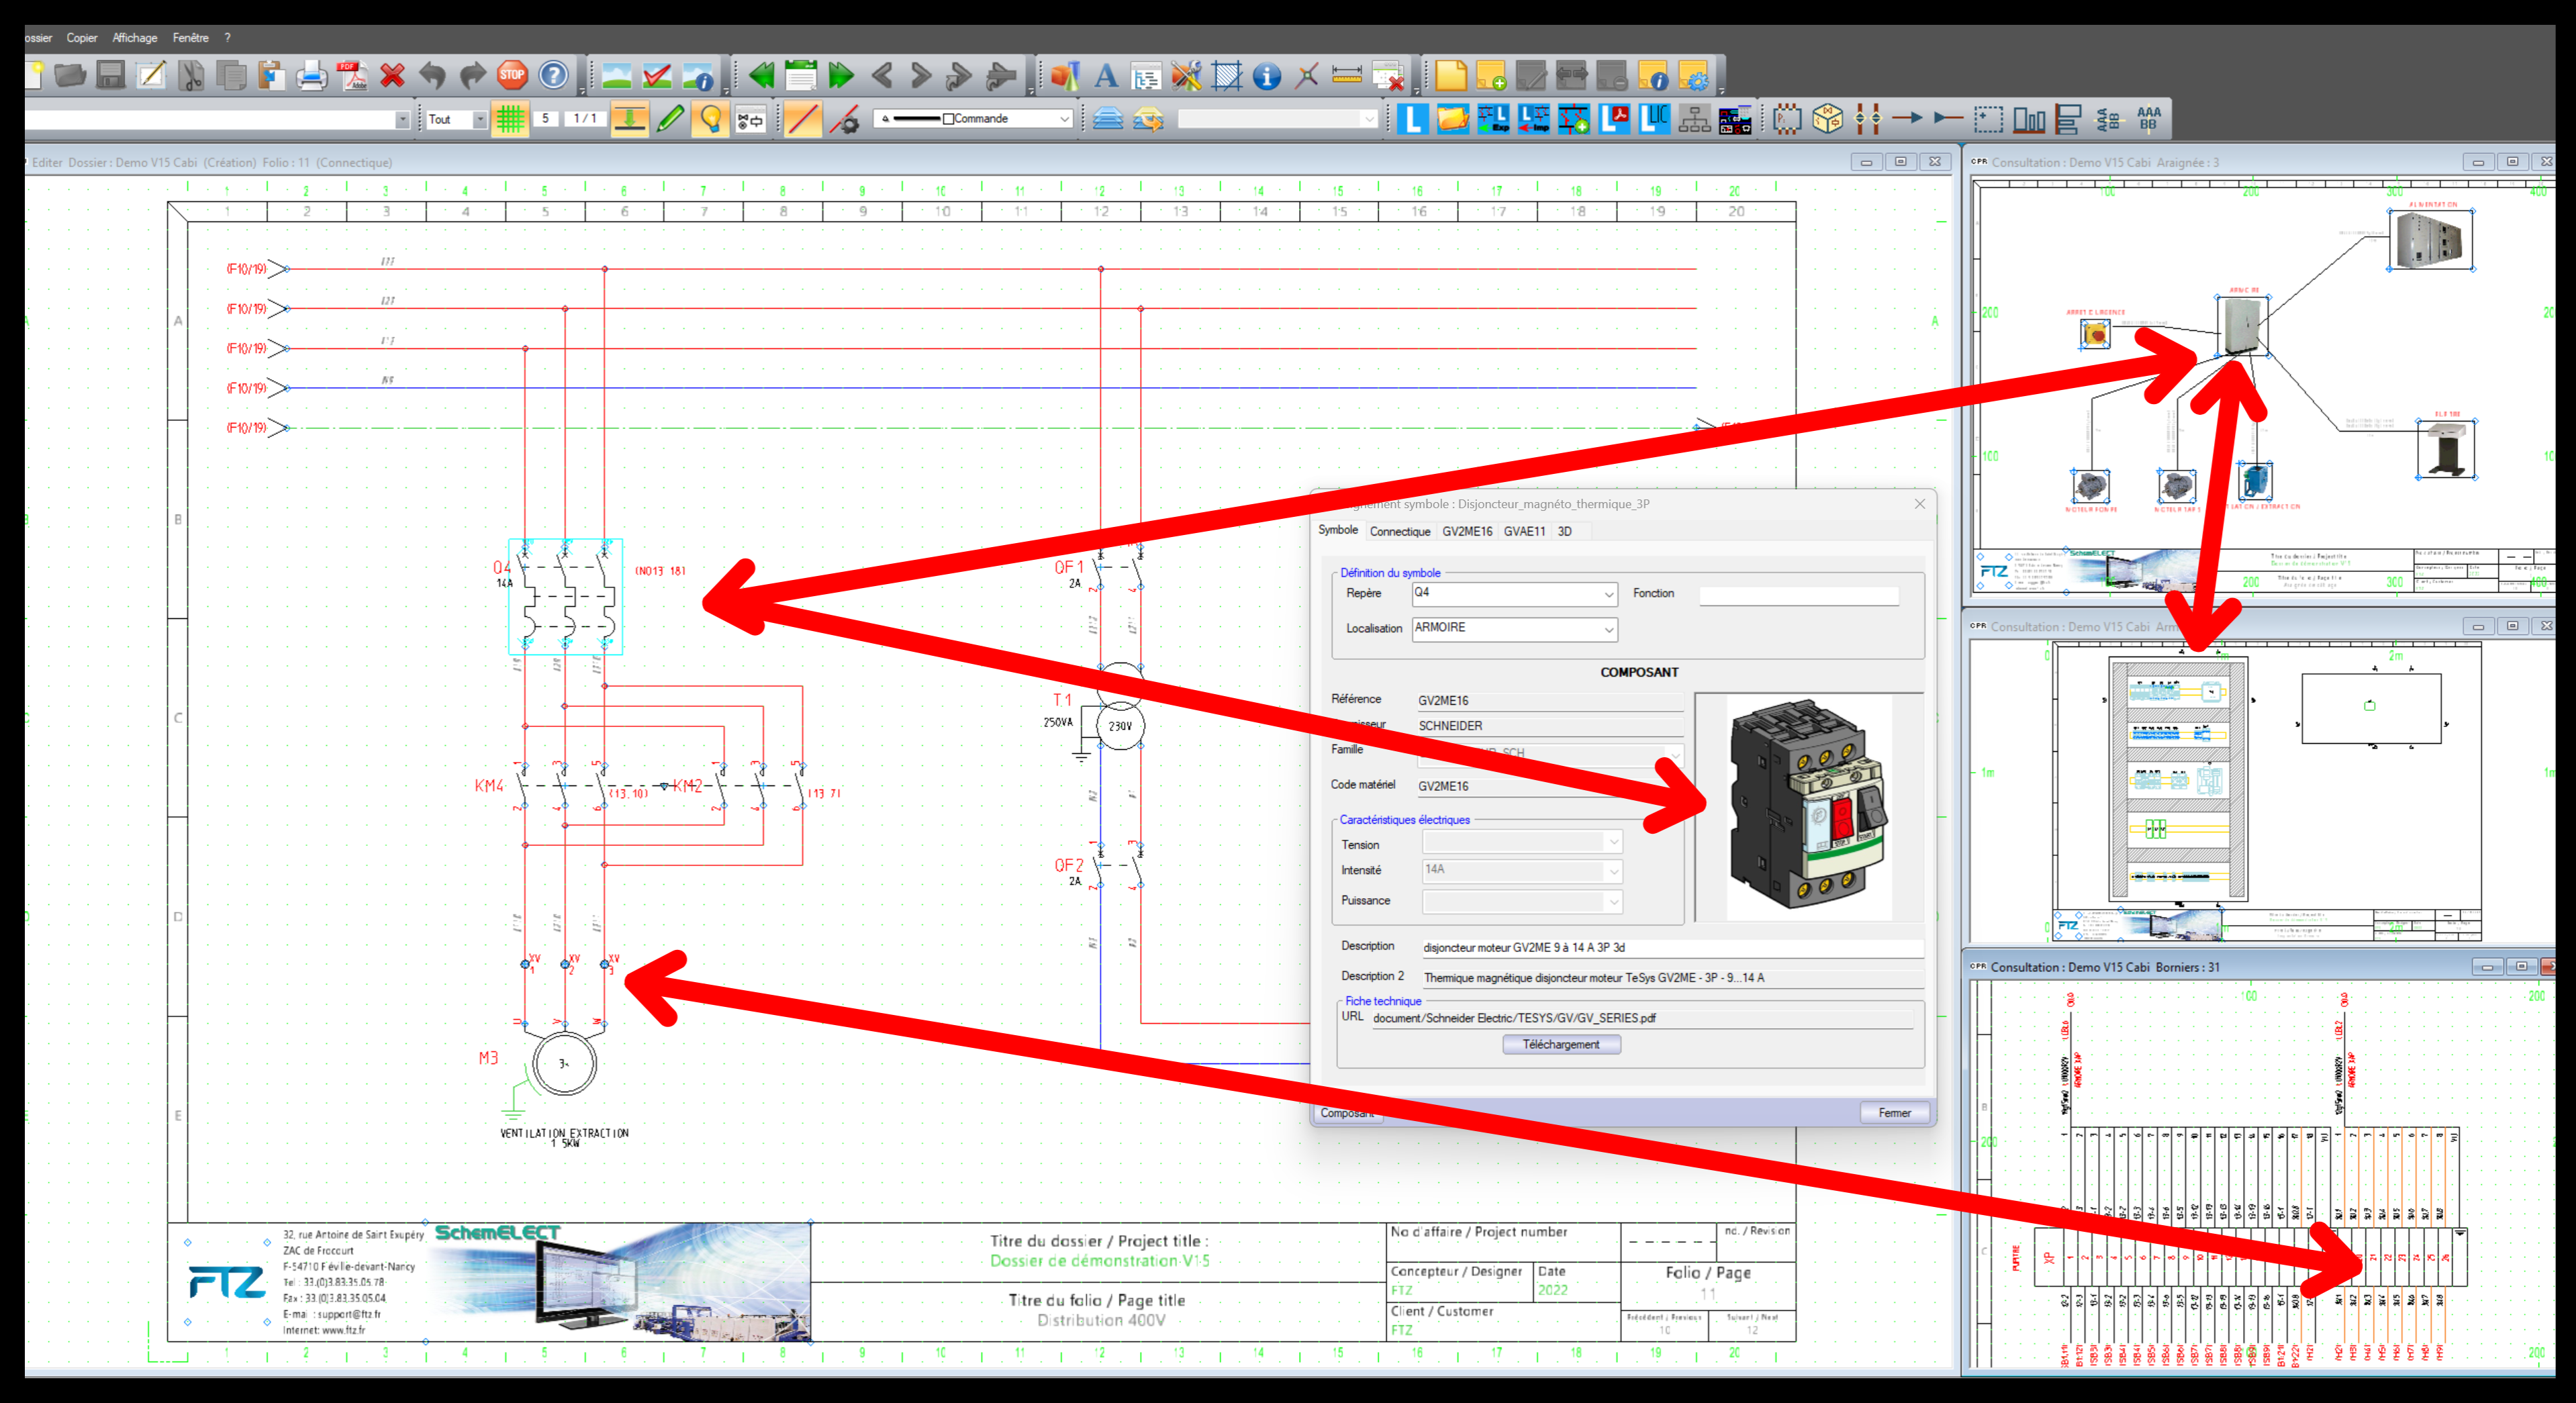Switch to the Connectique tab

1400,531
